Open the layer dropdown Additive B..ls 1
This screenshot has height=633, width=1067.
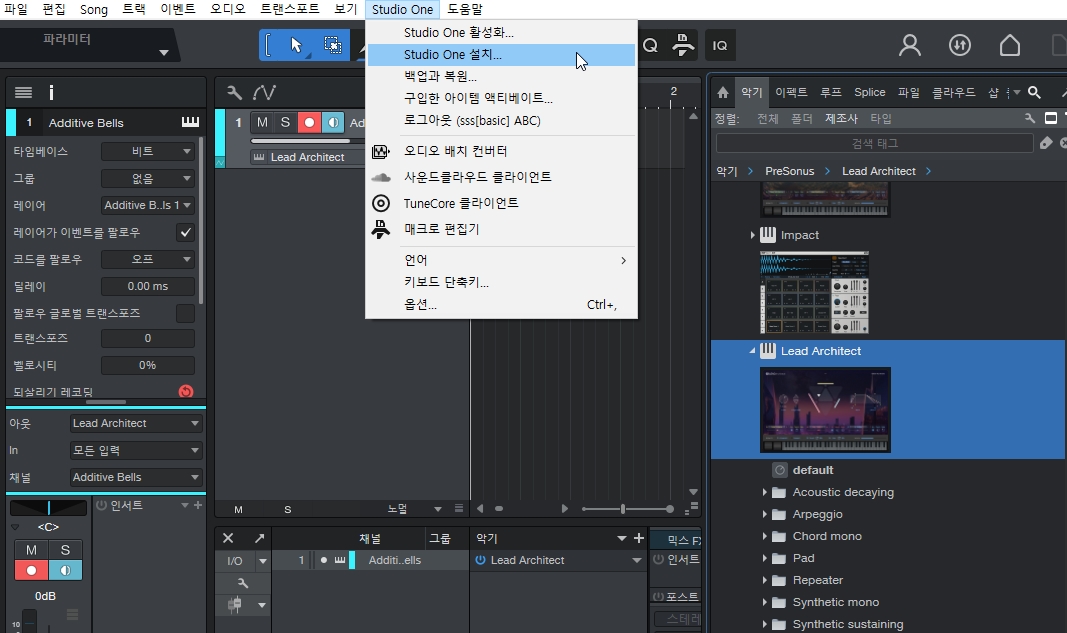(x=148, y=205)
